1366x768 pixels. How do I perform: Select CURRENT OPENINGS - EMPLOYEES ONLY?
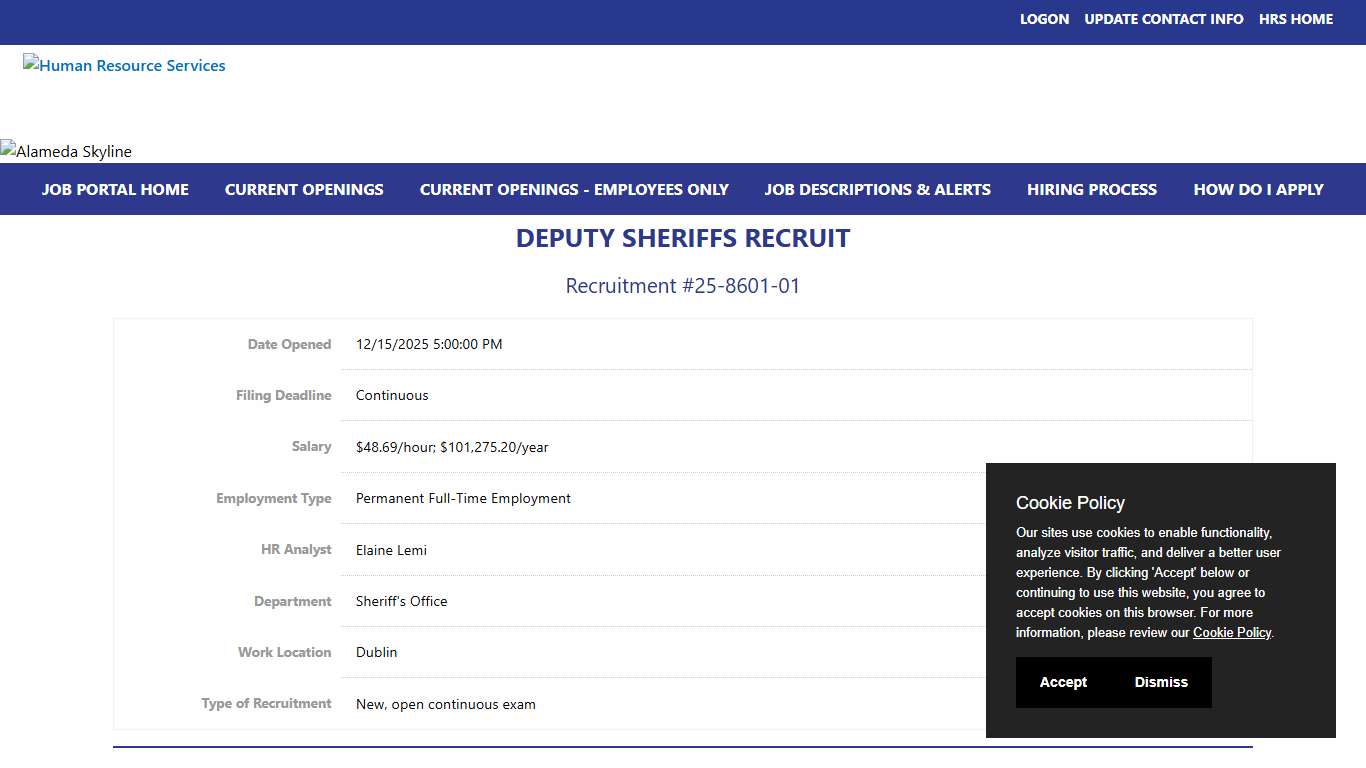point(574,189)
